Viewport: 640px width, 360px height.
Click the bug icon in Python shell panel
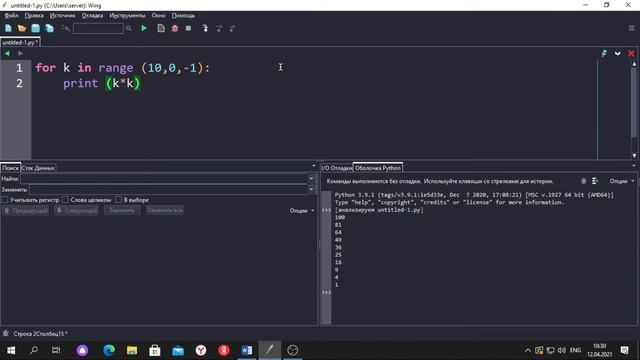[584, 181]
